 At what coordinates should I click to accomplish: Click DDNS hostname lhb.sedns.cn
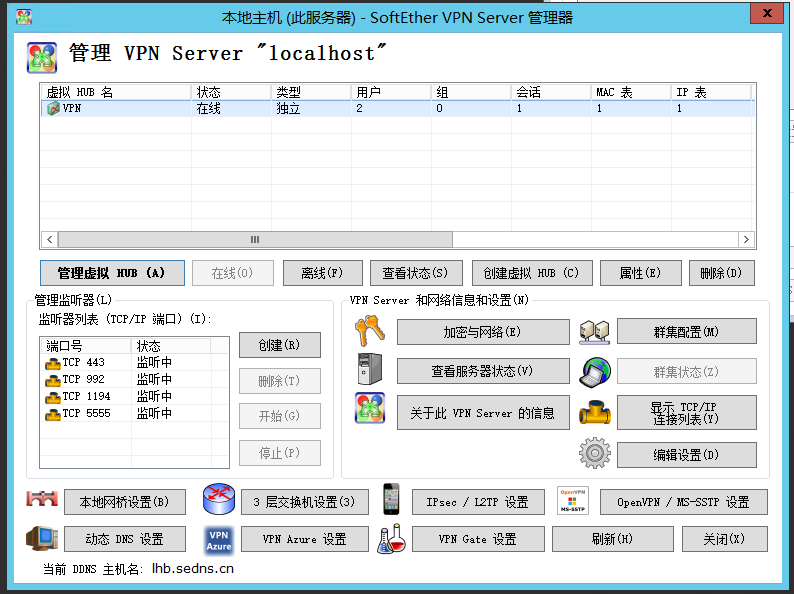click(193, 569)
